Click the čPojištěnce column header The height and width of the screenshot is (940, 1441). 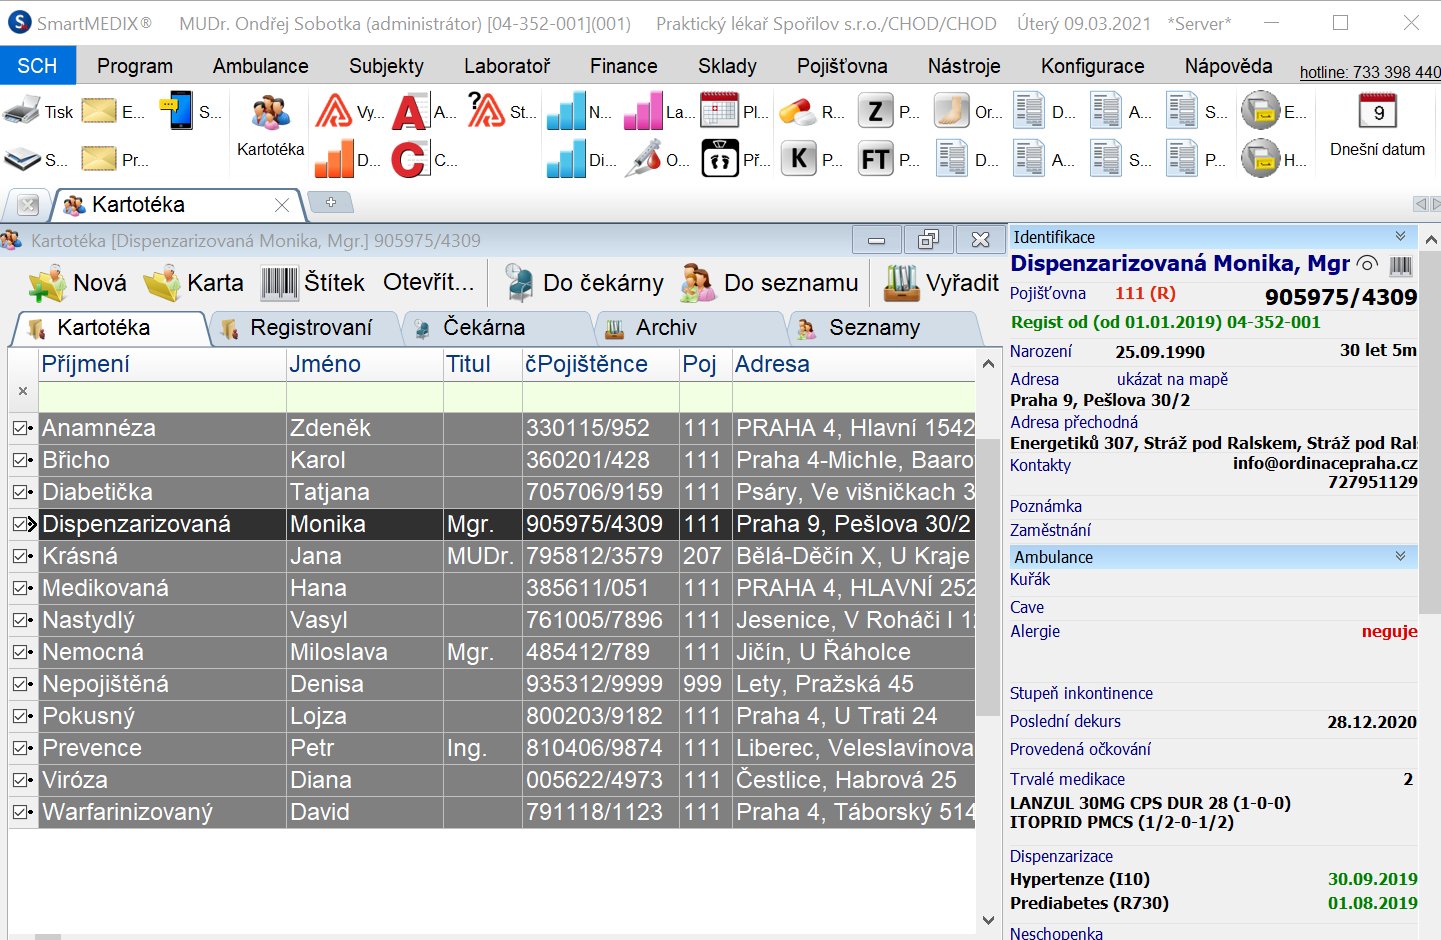(x=600, y=364)
